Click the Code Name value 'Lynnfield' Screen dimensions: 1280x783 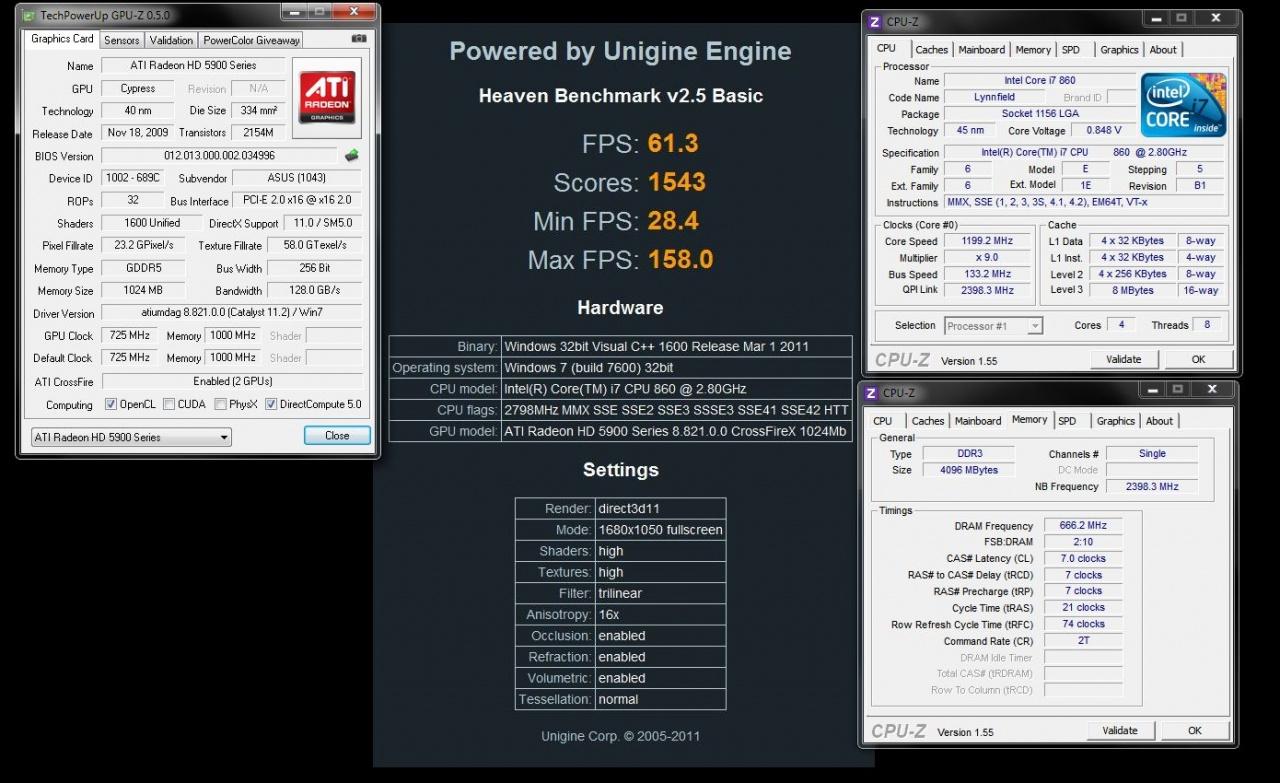[x=994, y=98]
